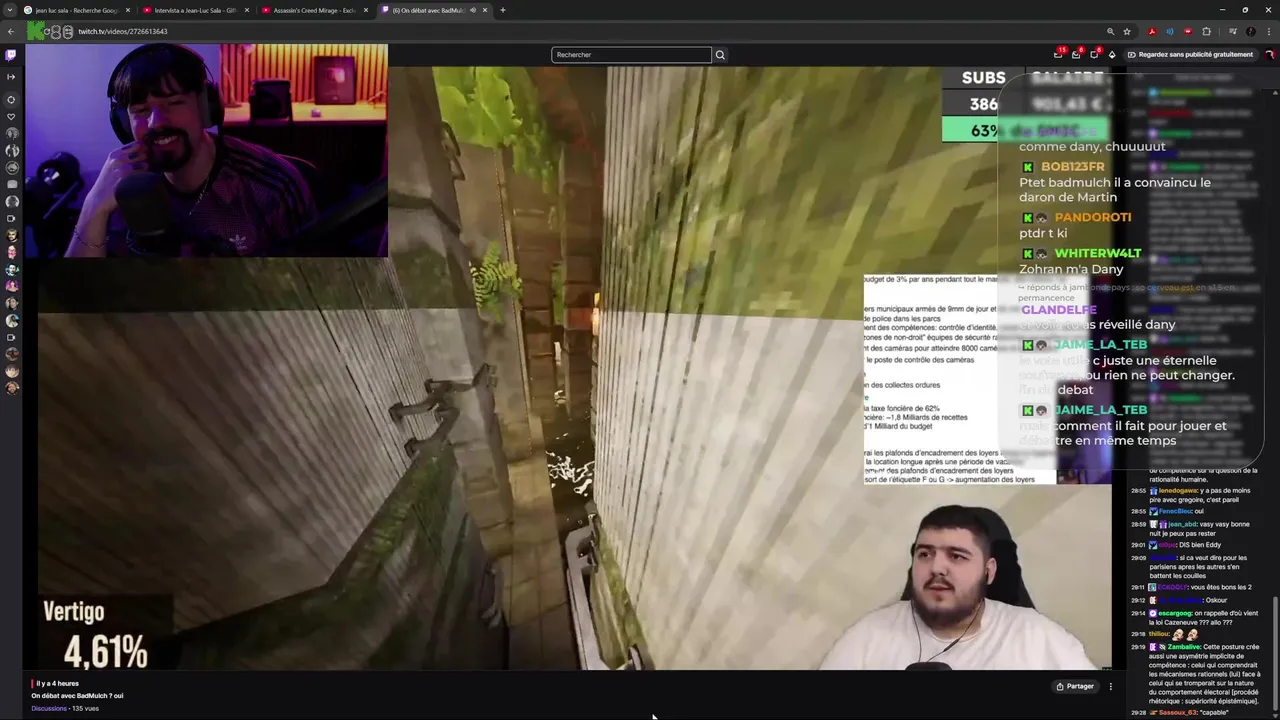Open the Twitch user avatar menu

click(x=1269, y=55)
